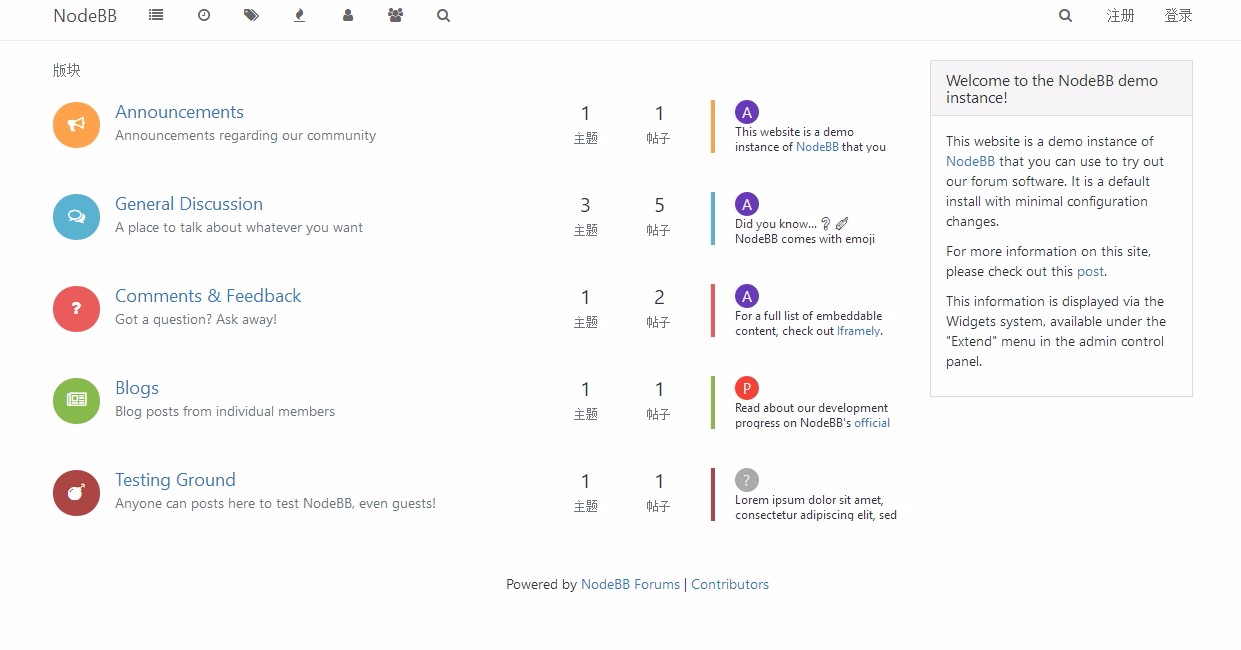Screen dimensions: 1241x650
Task: Click the green Blogs newspaper icon
Action: [76, 401]
